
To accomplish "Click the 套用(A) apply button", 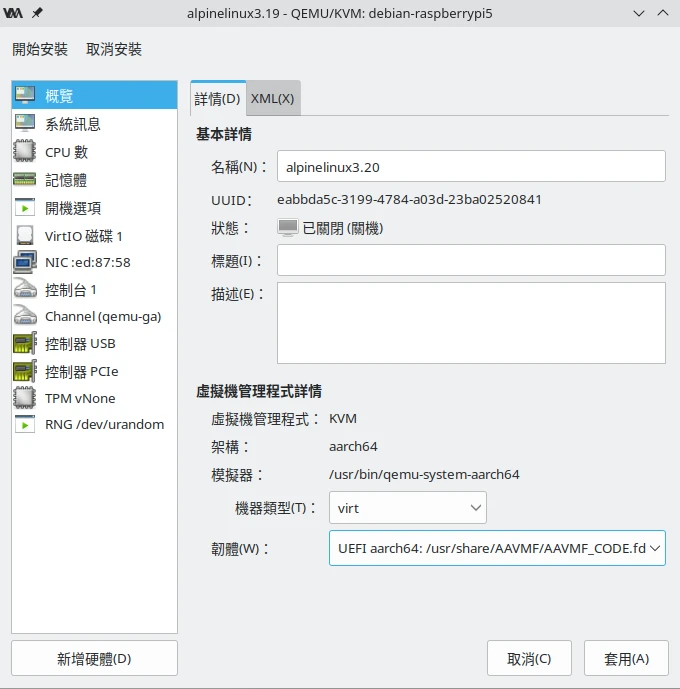I will [626, 658].
